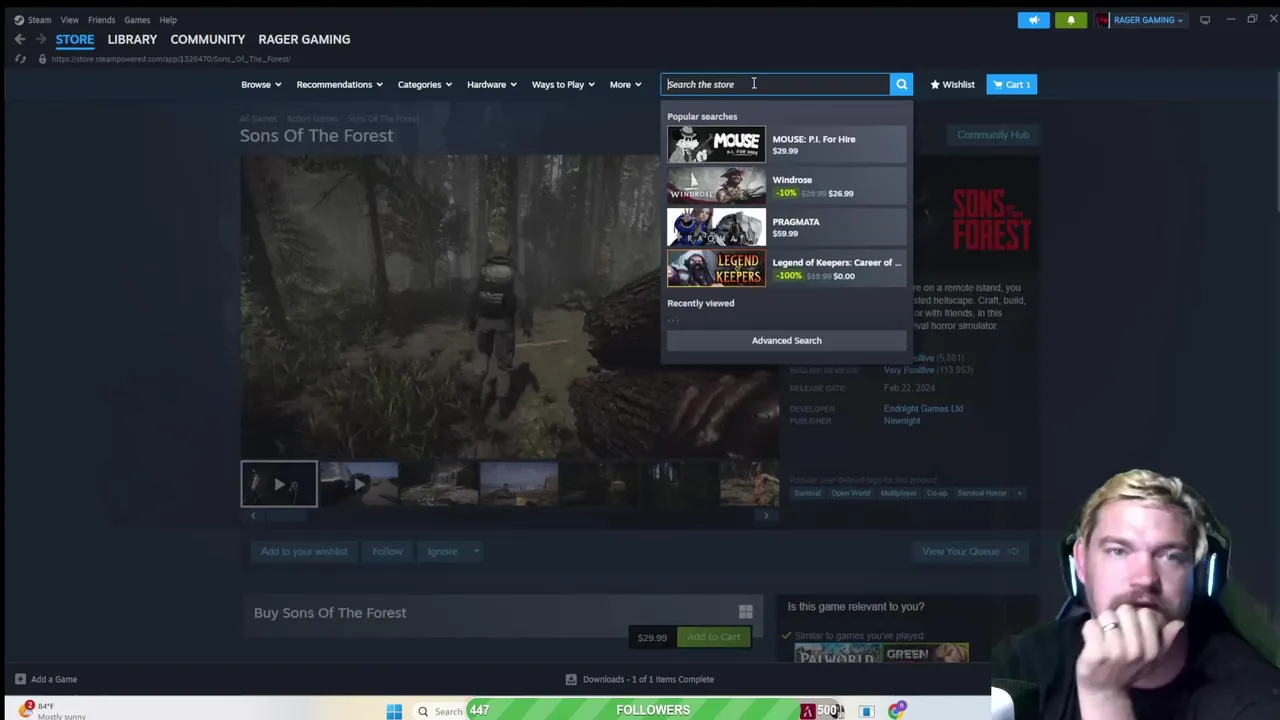Open the Steam menu

pyautogui.click(x=39, y=20)
